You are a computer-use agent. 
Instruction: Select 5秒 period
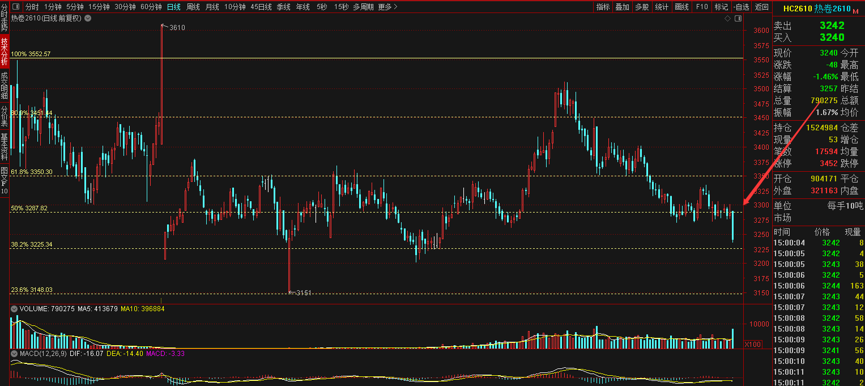pos(322,7)
